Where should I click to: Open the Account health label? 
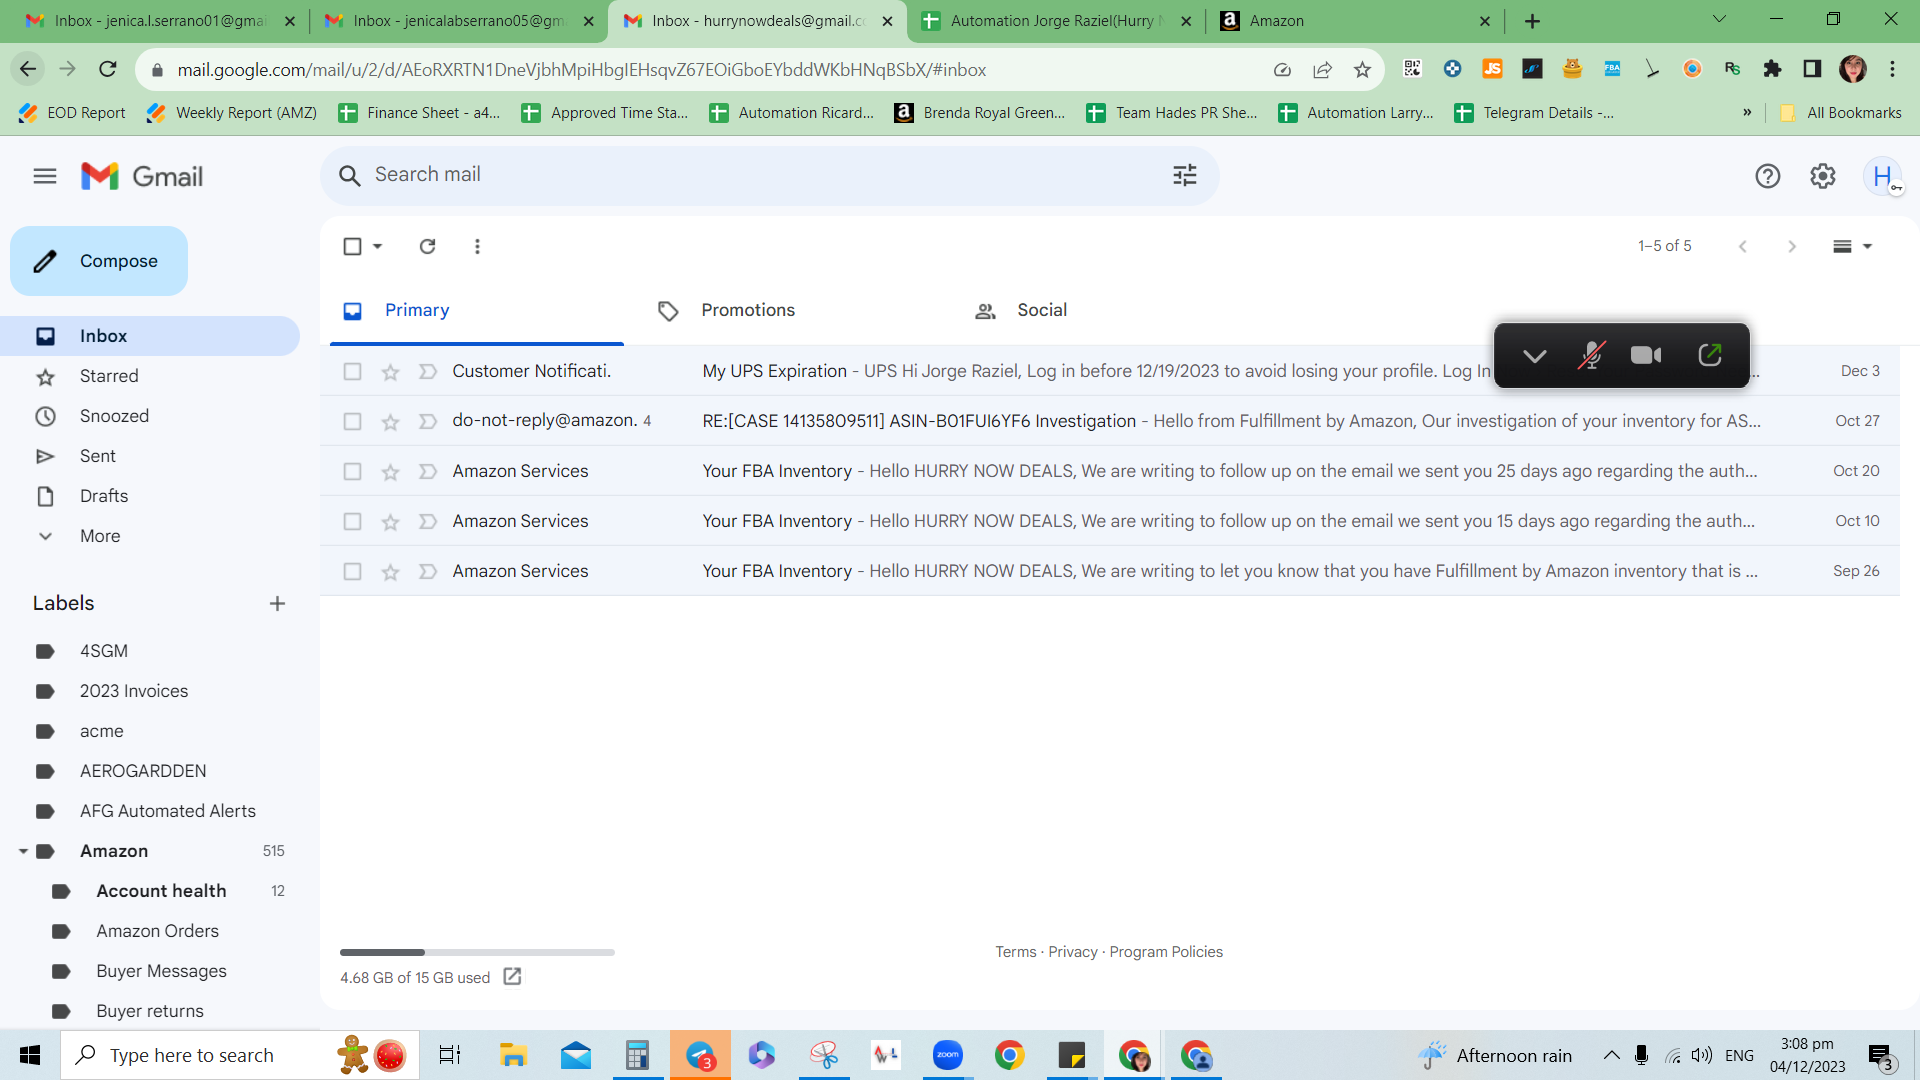tap(161, 891)
